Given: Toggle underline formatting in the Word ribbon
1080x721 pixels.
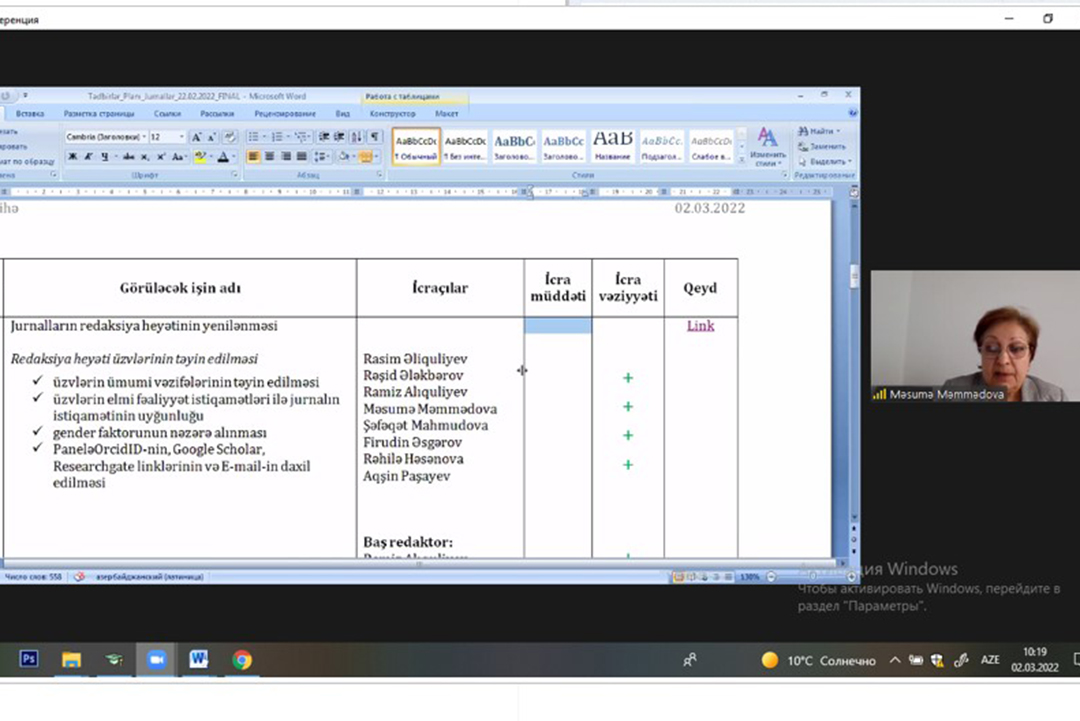Looking at the screenshot, I should click(x=103, y=157).
